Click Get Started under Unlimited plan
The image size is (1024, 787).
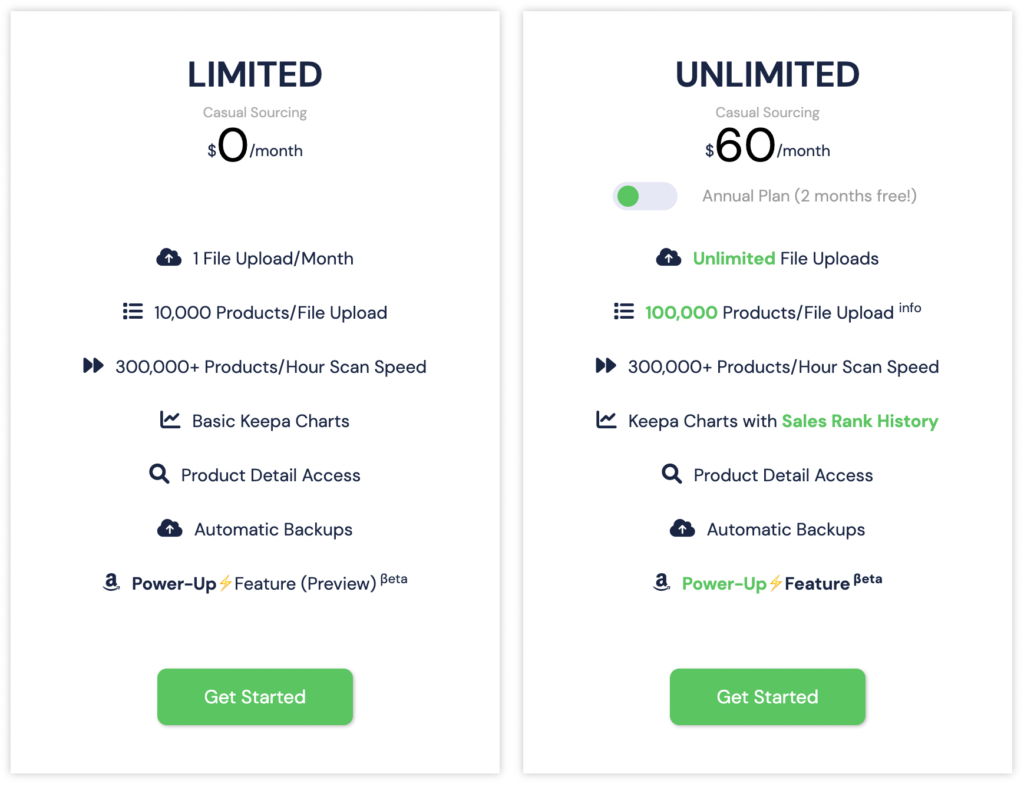pyautogui.click(x=767, y=697)
